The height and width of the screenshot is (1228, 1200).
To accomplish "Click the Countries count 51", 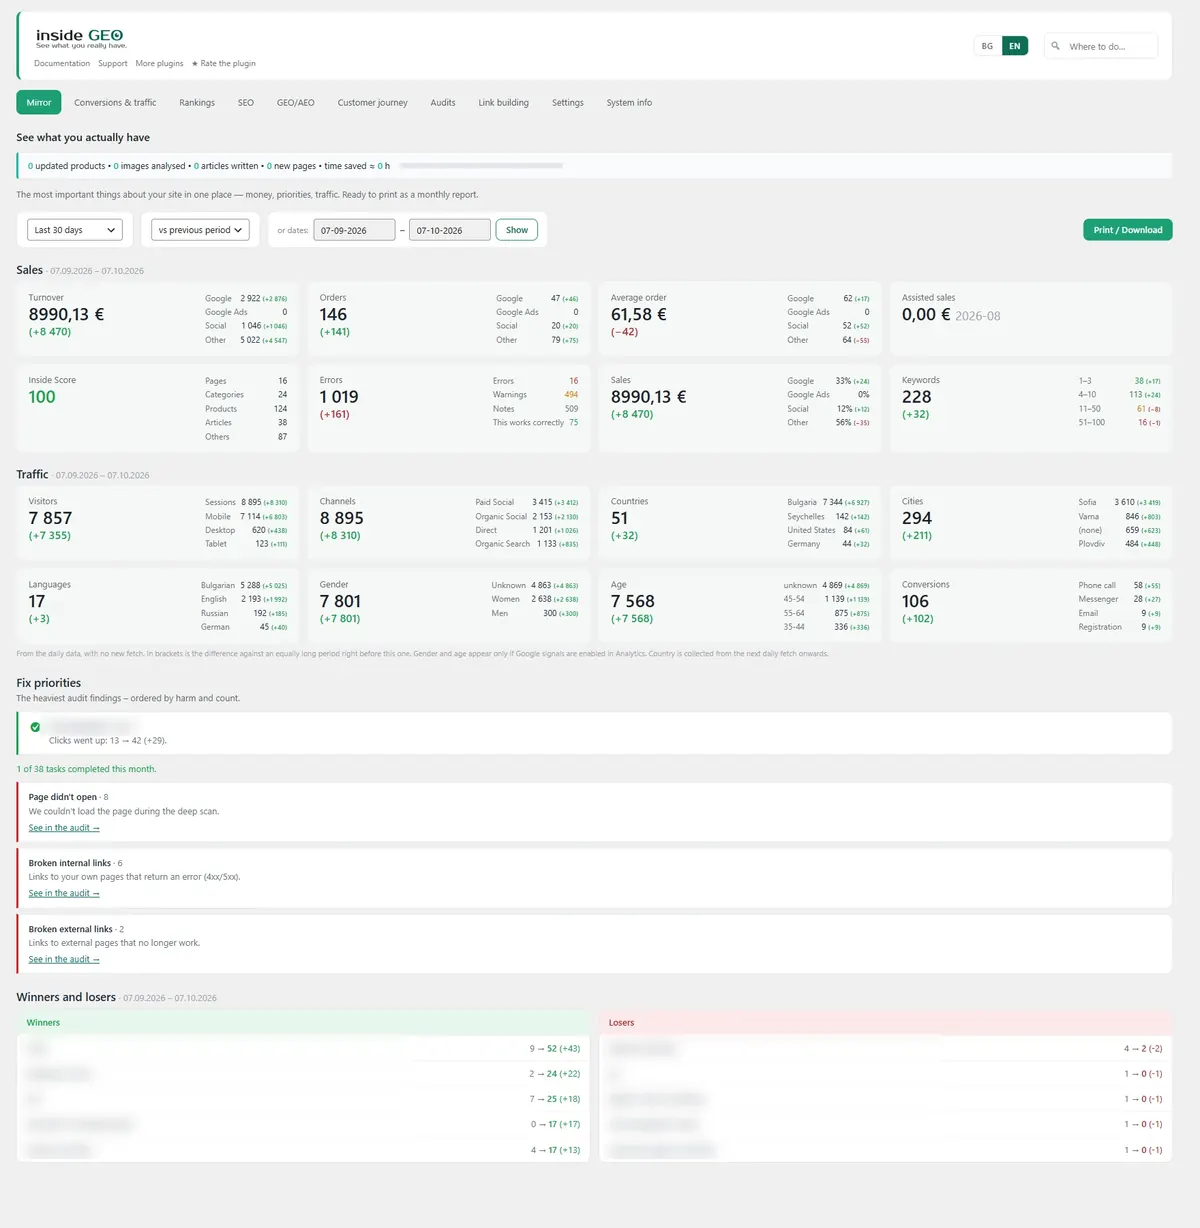I will pyautogui.click(x=619, y=518).
